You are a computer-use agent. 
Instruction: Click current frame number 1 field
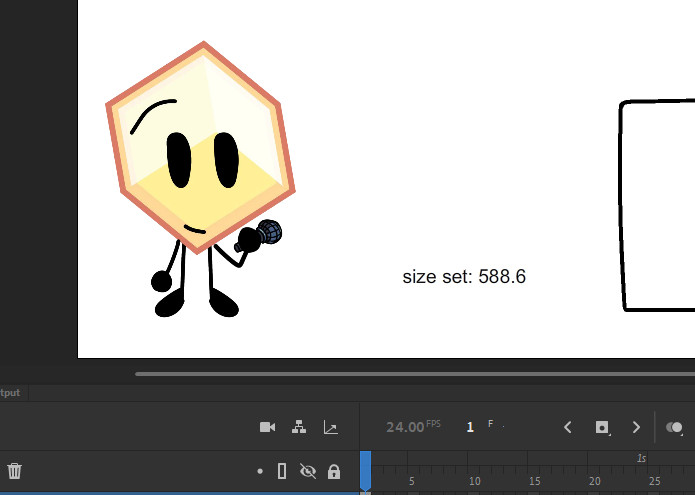click(x=470, y=427)
